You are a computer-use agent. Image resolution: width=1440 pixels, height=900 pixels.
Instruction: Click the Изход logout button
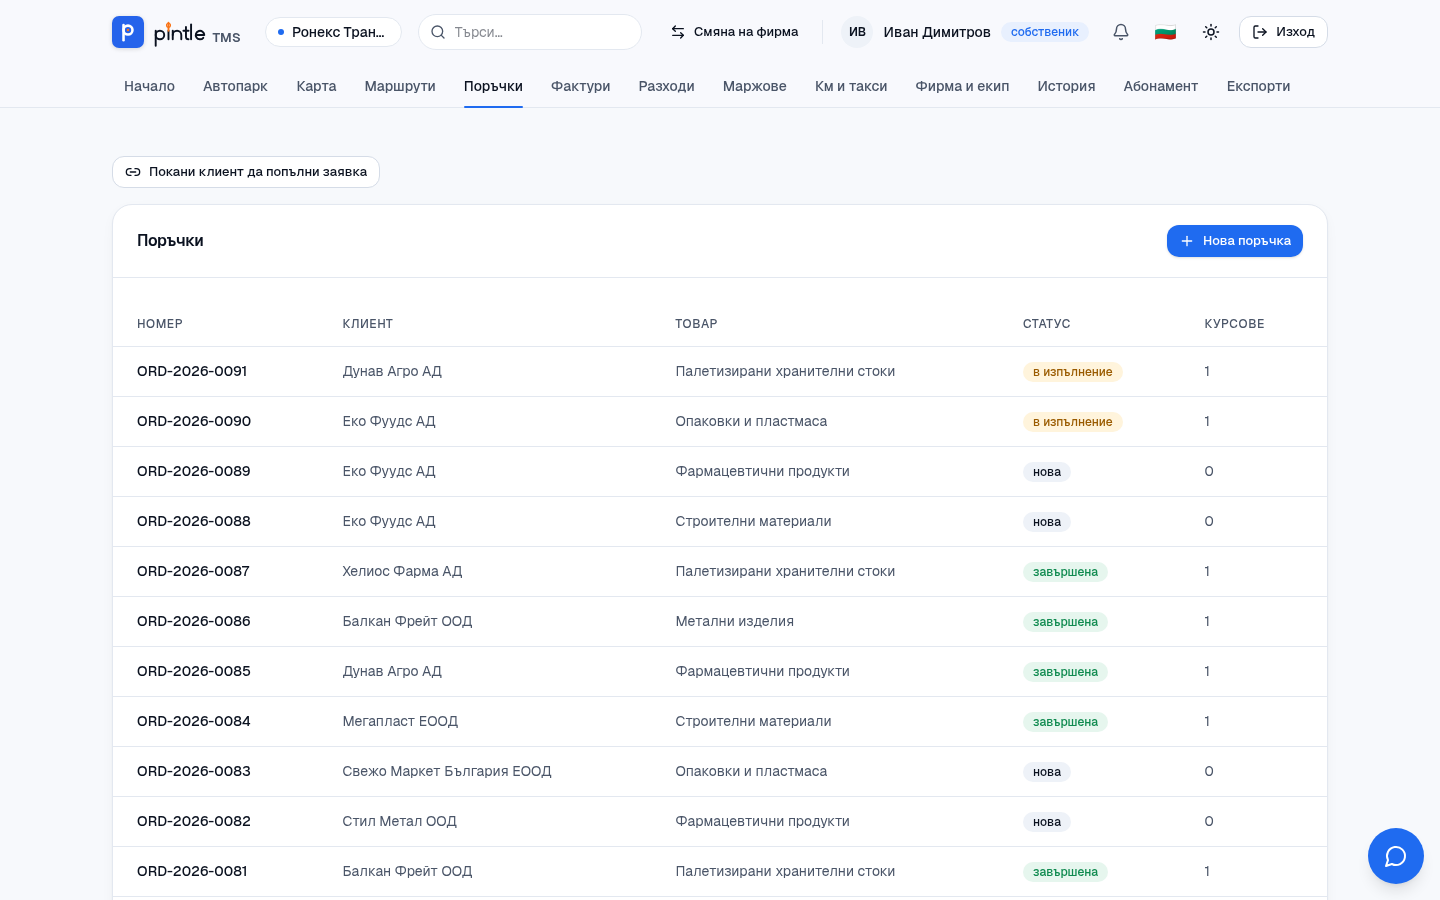point(1283,32)
